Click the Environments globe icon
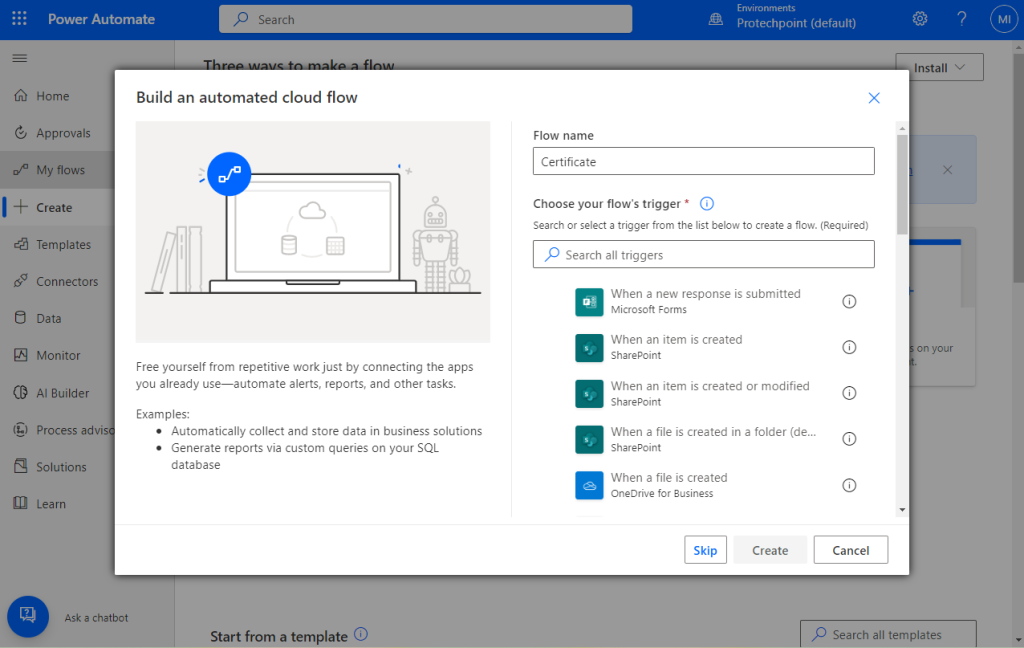Screen dimensions: 1024x648 [x=716, y=20]
